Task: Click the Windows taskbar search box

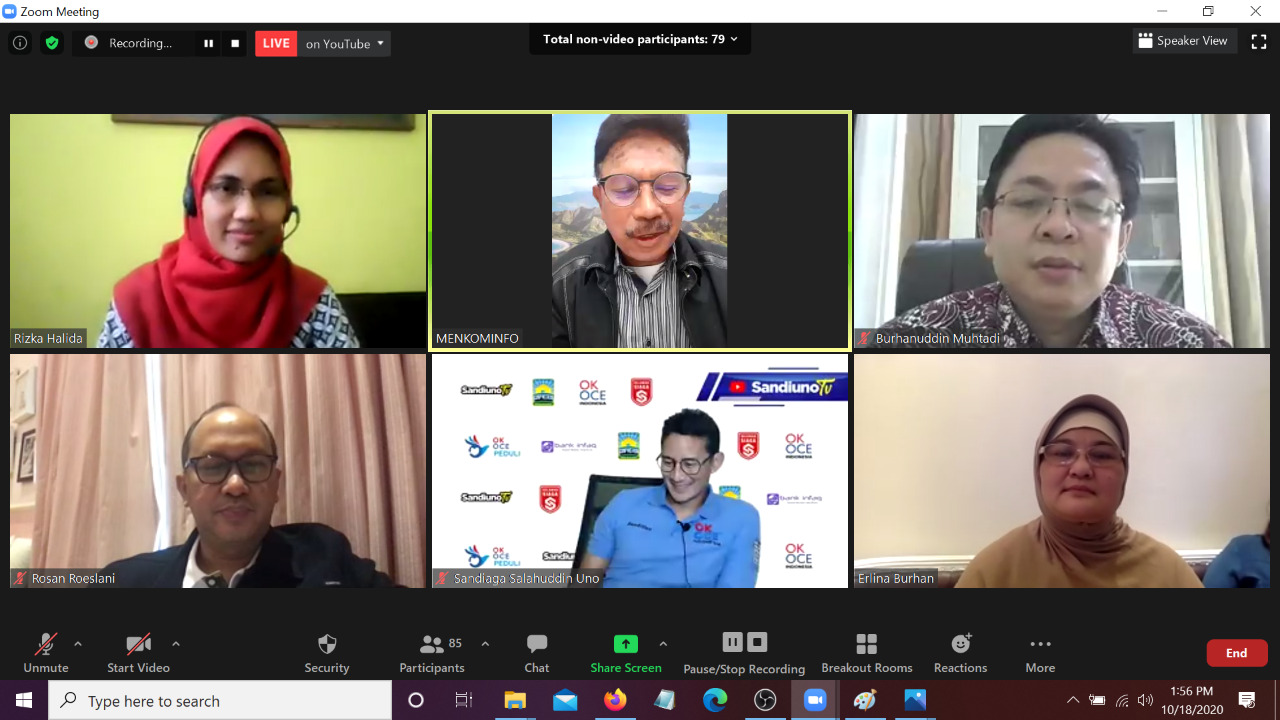Action: [220, 701]
